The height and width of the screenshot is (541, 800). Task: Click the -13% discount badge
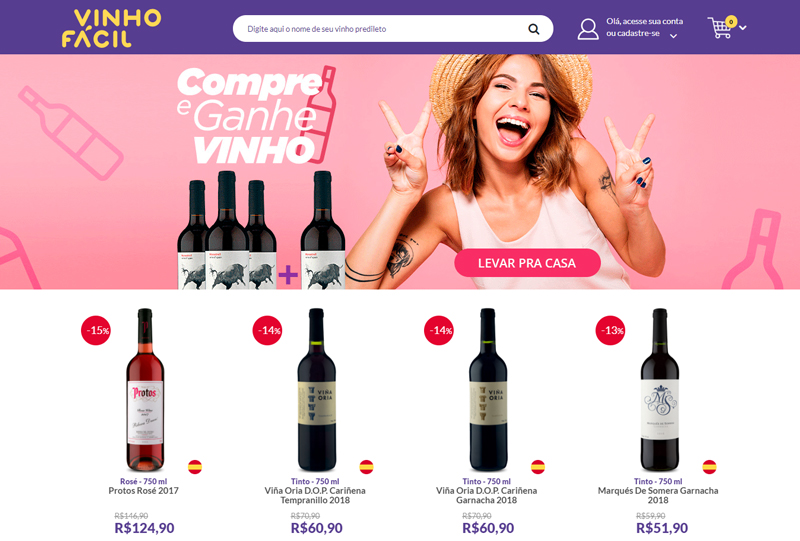click(x=611, y=330)
